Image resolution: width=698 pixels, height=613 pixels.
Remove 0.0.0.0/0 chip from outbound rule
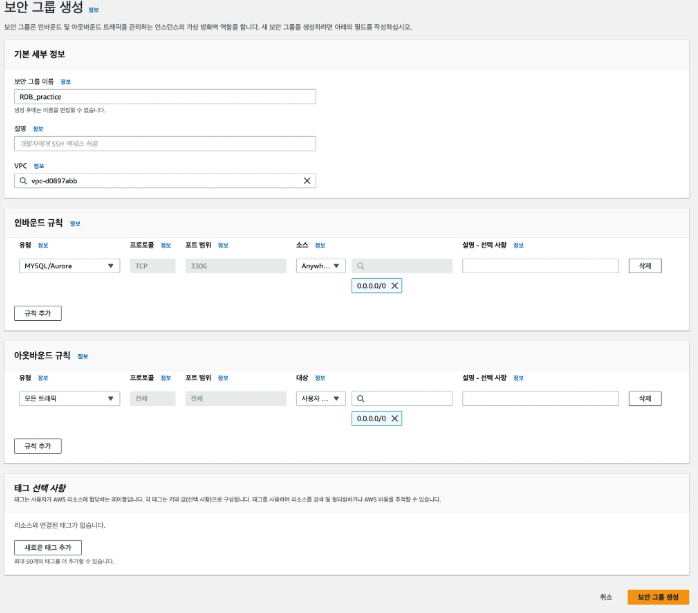pos(394,418)
